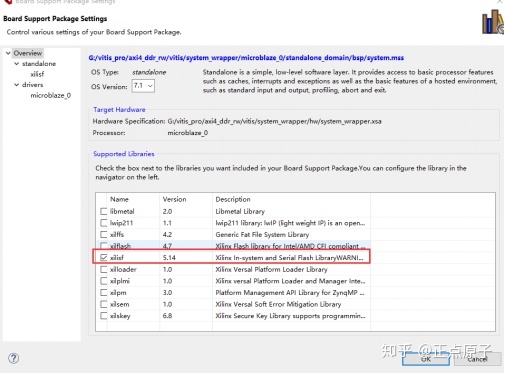Click the Description column header

[x=233, y=199]
